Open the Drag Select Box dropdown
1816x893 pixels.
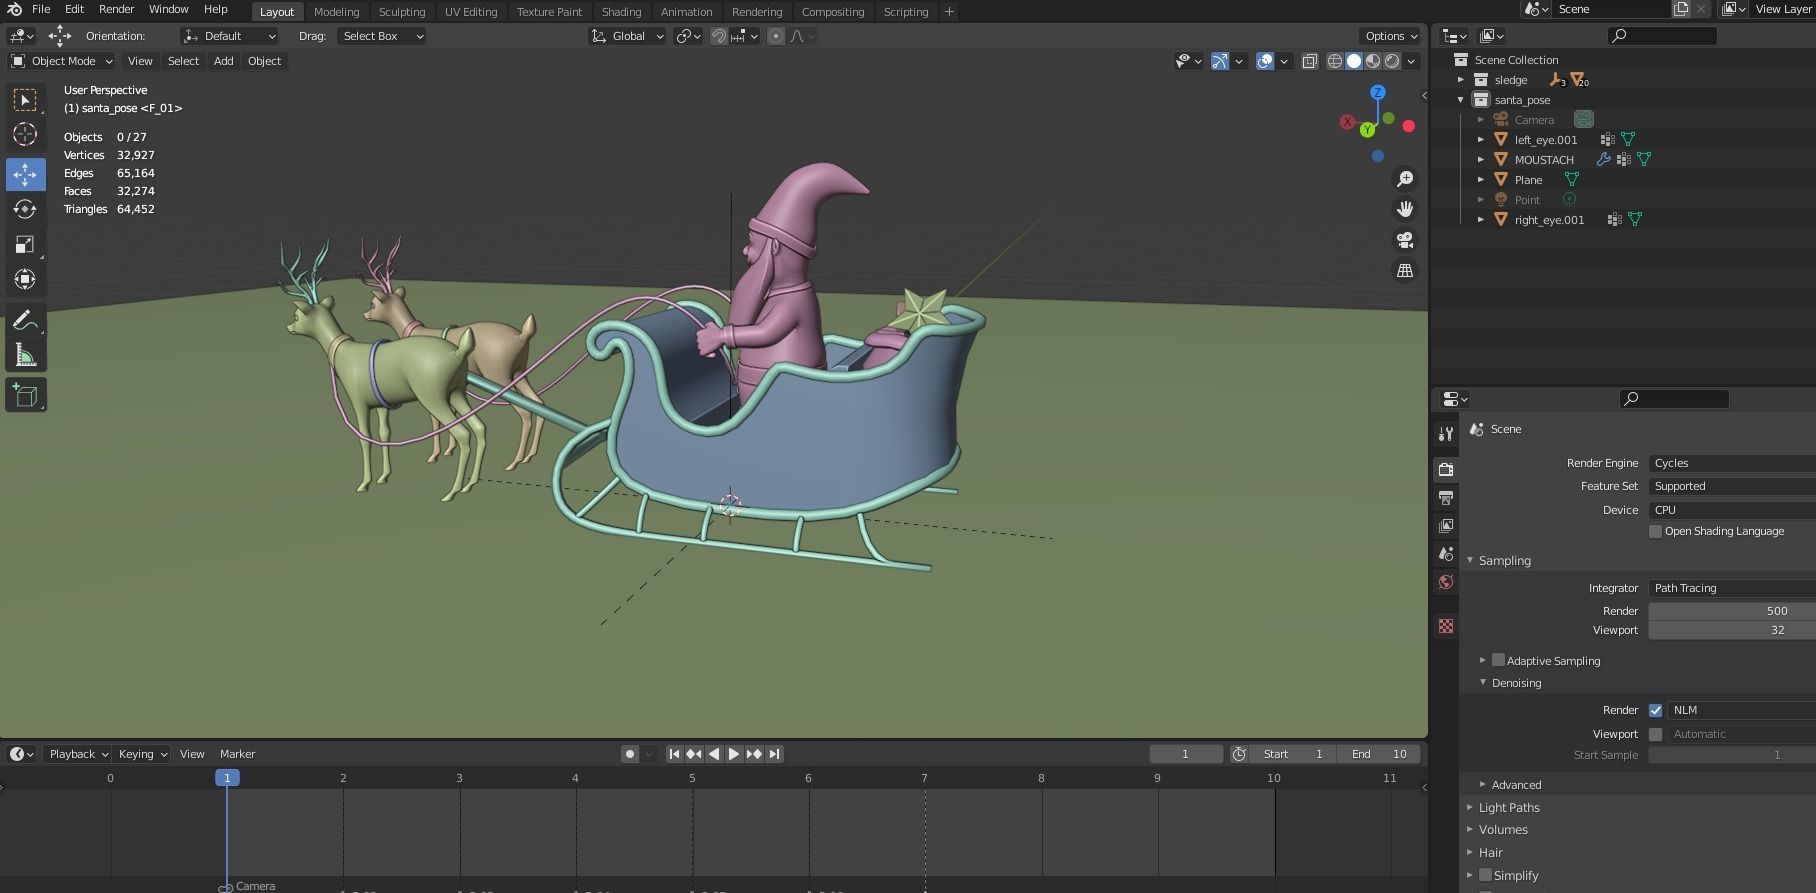click(x=381, y=36)
